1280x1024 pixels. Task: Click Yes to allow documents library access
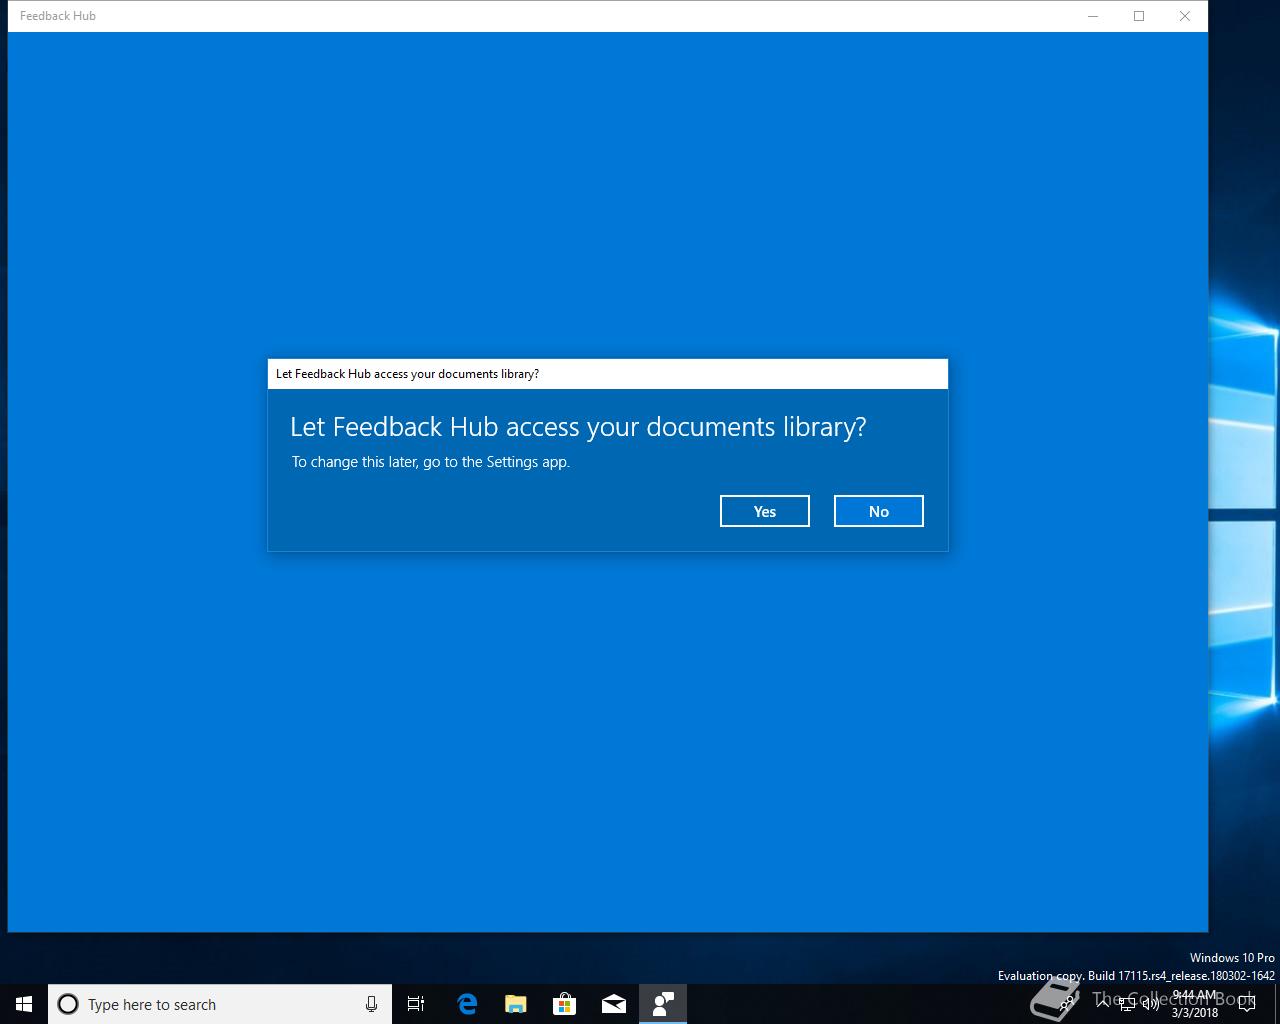coord(765,511)
